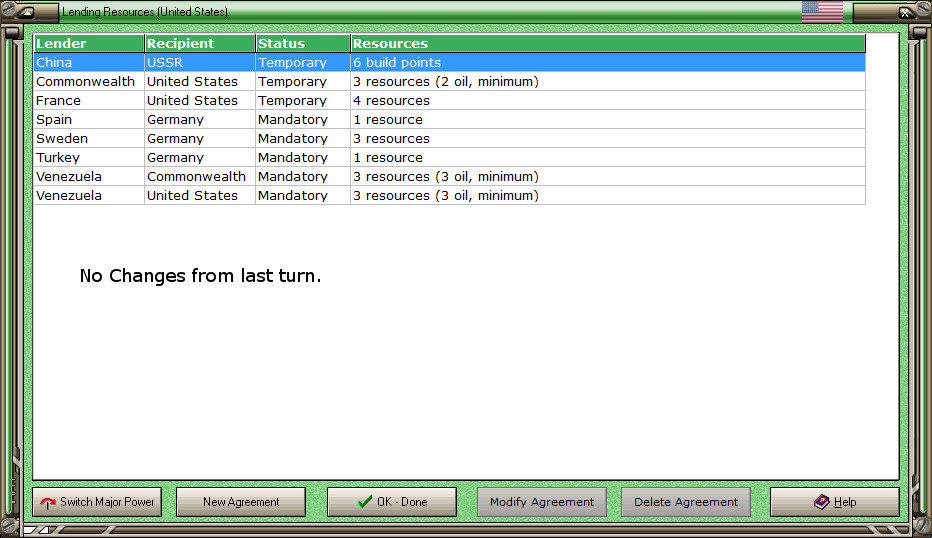Click Turkey's '1 resource' cell
The width and height of the screenshot is (932, 538).
click(607, 158)
